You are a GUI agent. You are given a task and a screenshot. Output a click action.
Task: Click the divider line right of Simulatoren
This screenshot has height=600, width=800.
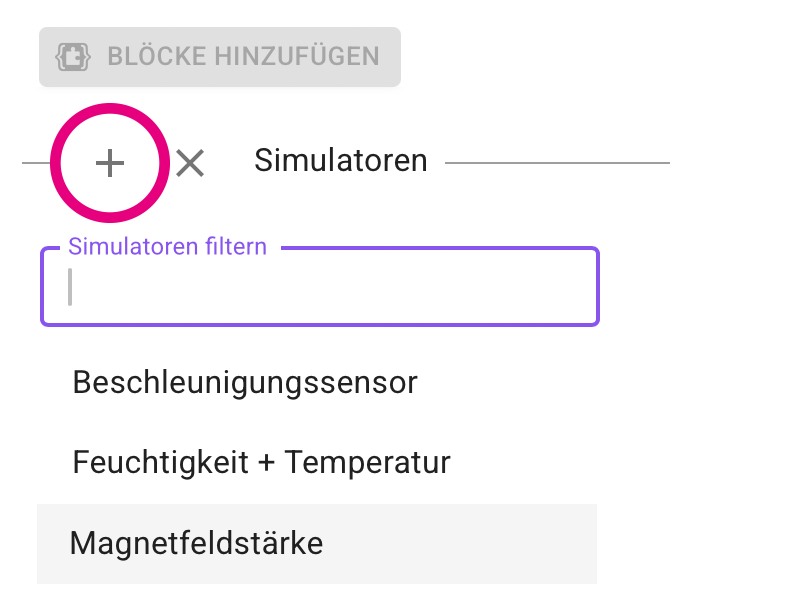pyautogui.click(x=557, y=162)
